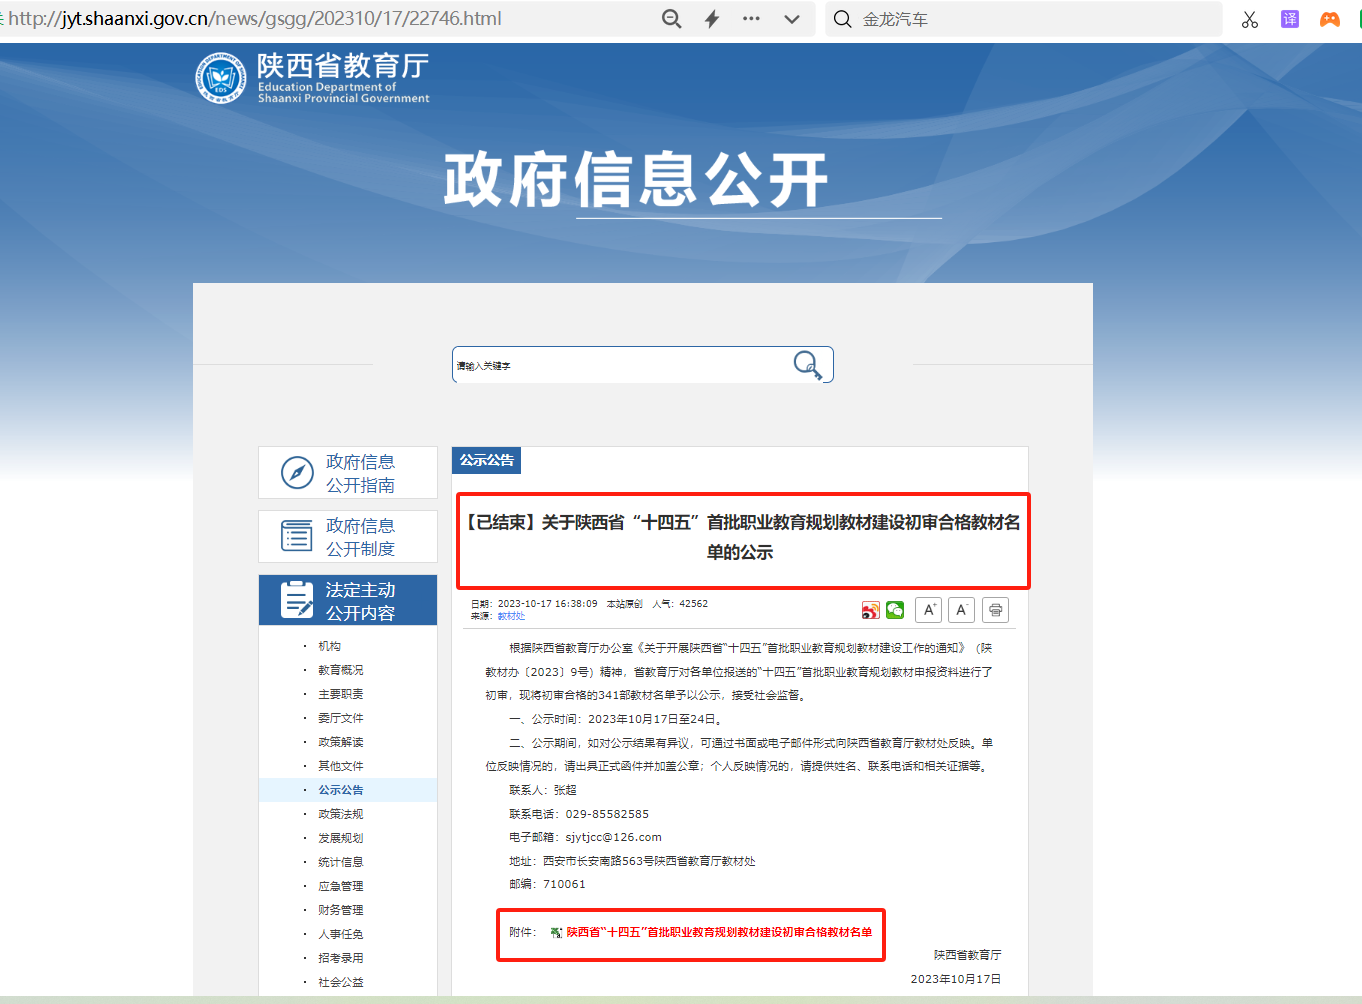Open the orange game controller extension
Viewport: 1362px width, 1004px height.
pos(1329,19)
